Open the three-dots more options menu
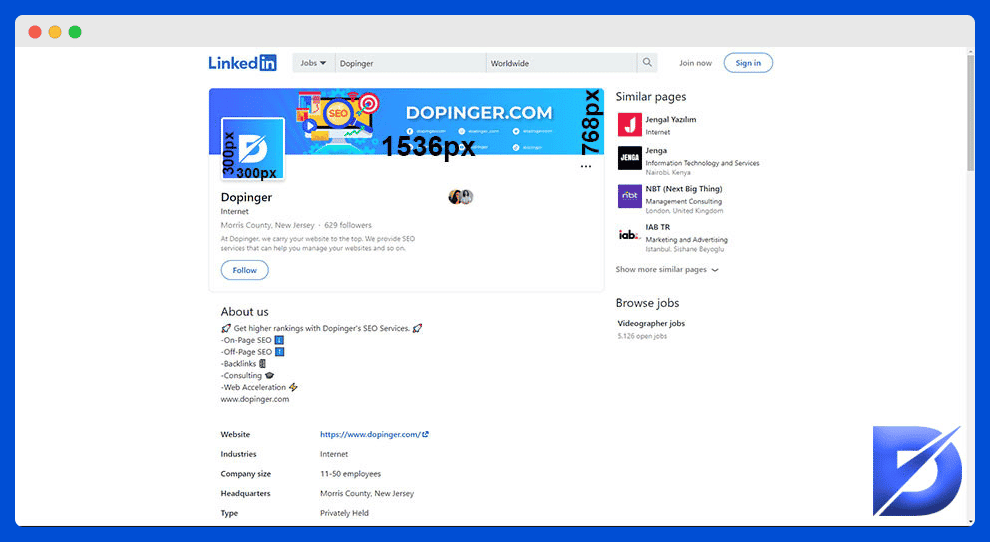990x542 pixels. point(586,166)
